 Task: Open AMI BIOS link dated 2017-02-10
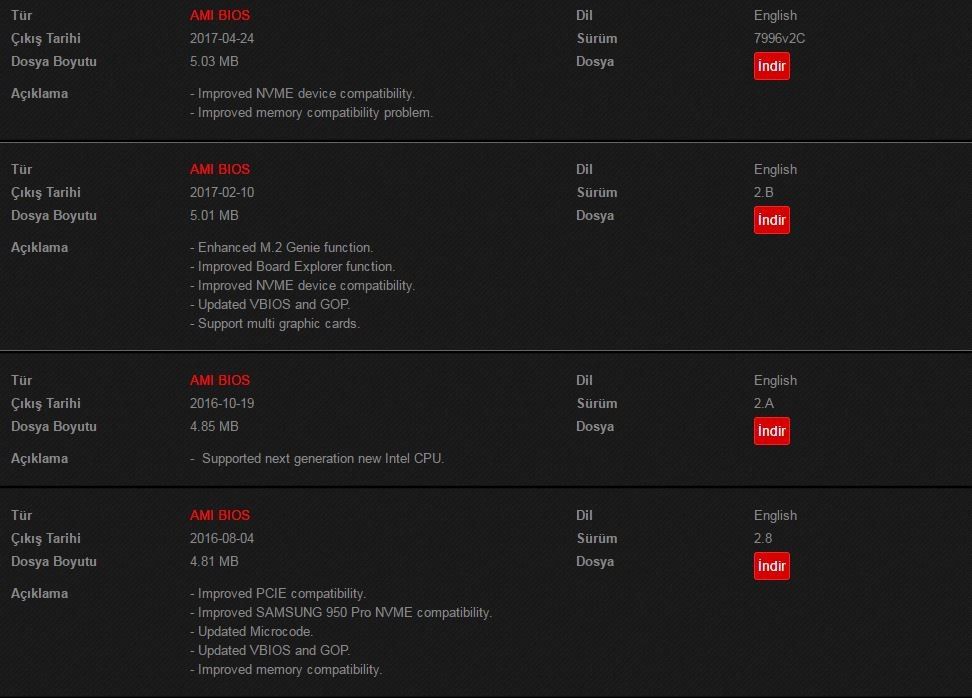coord(220,169)
